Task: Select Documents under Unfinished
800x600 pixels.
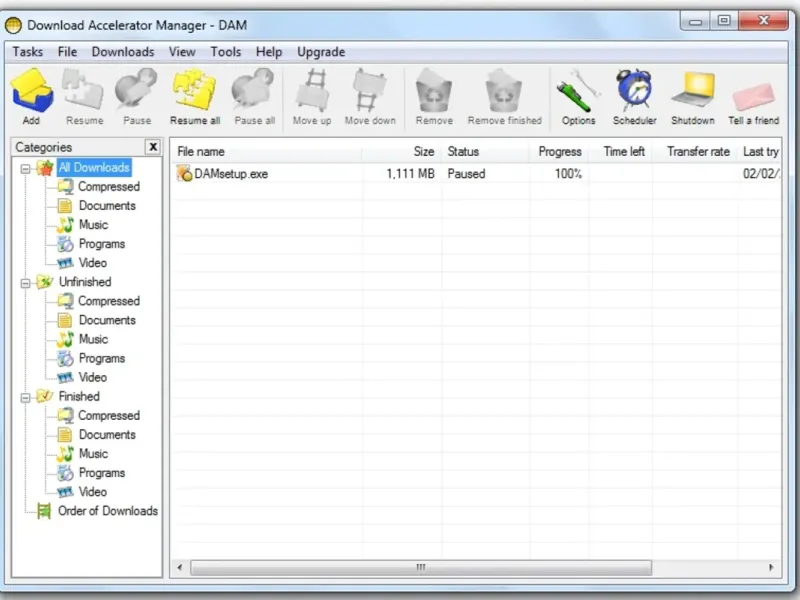Action: click(x=107, y=320)
